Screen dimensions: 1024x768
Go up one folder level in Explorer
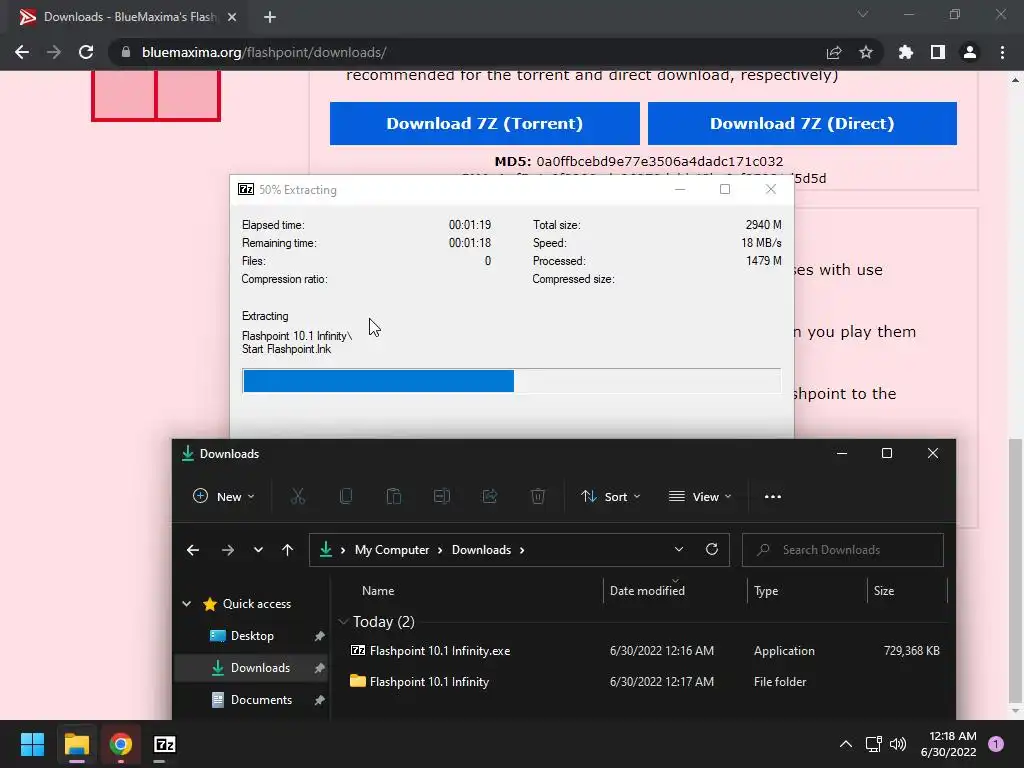click(287, 550)
